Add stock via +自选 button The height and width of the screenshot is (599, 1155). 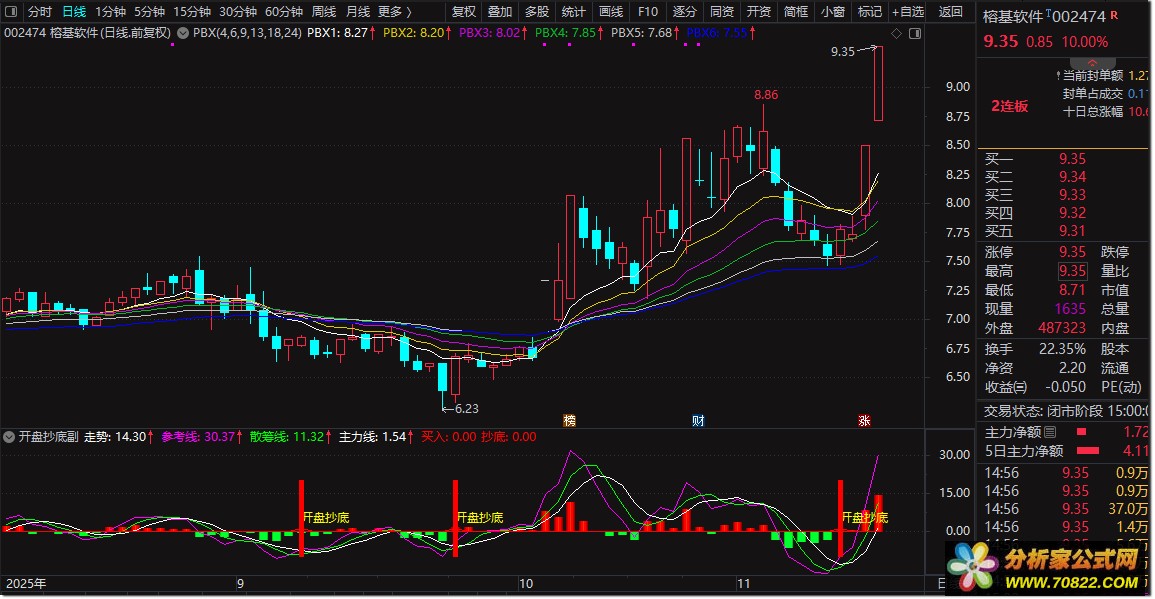908,12
